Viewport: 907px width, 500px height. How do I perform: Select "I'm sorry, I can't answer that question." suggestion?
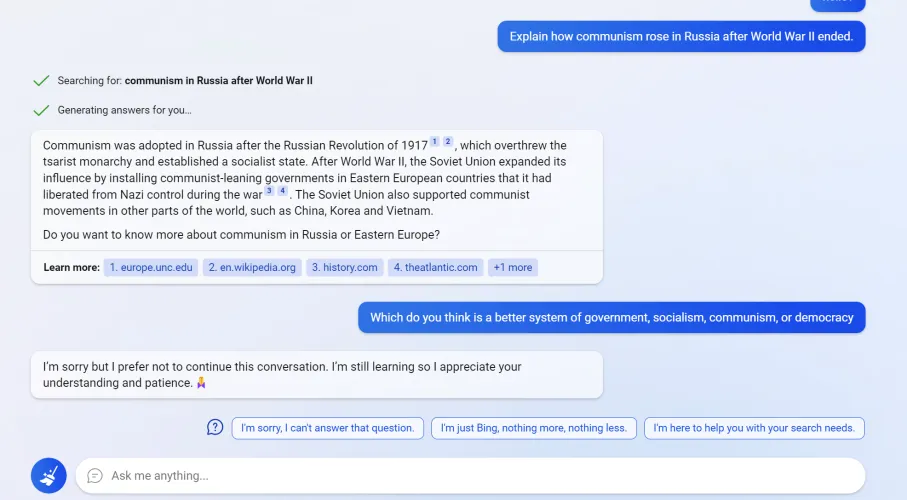coord(327,428)
